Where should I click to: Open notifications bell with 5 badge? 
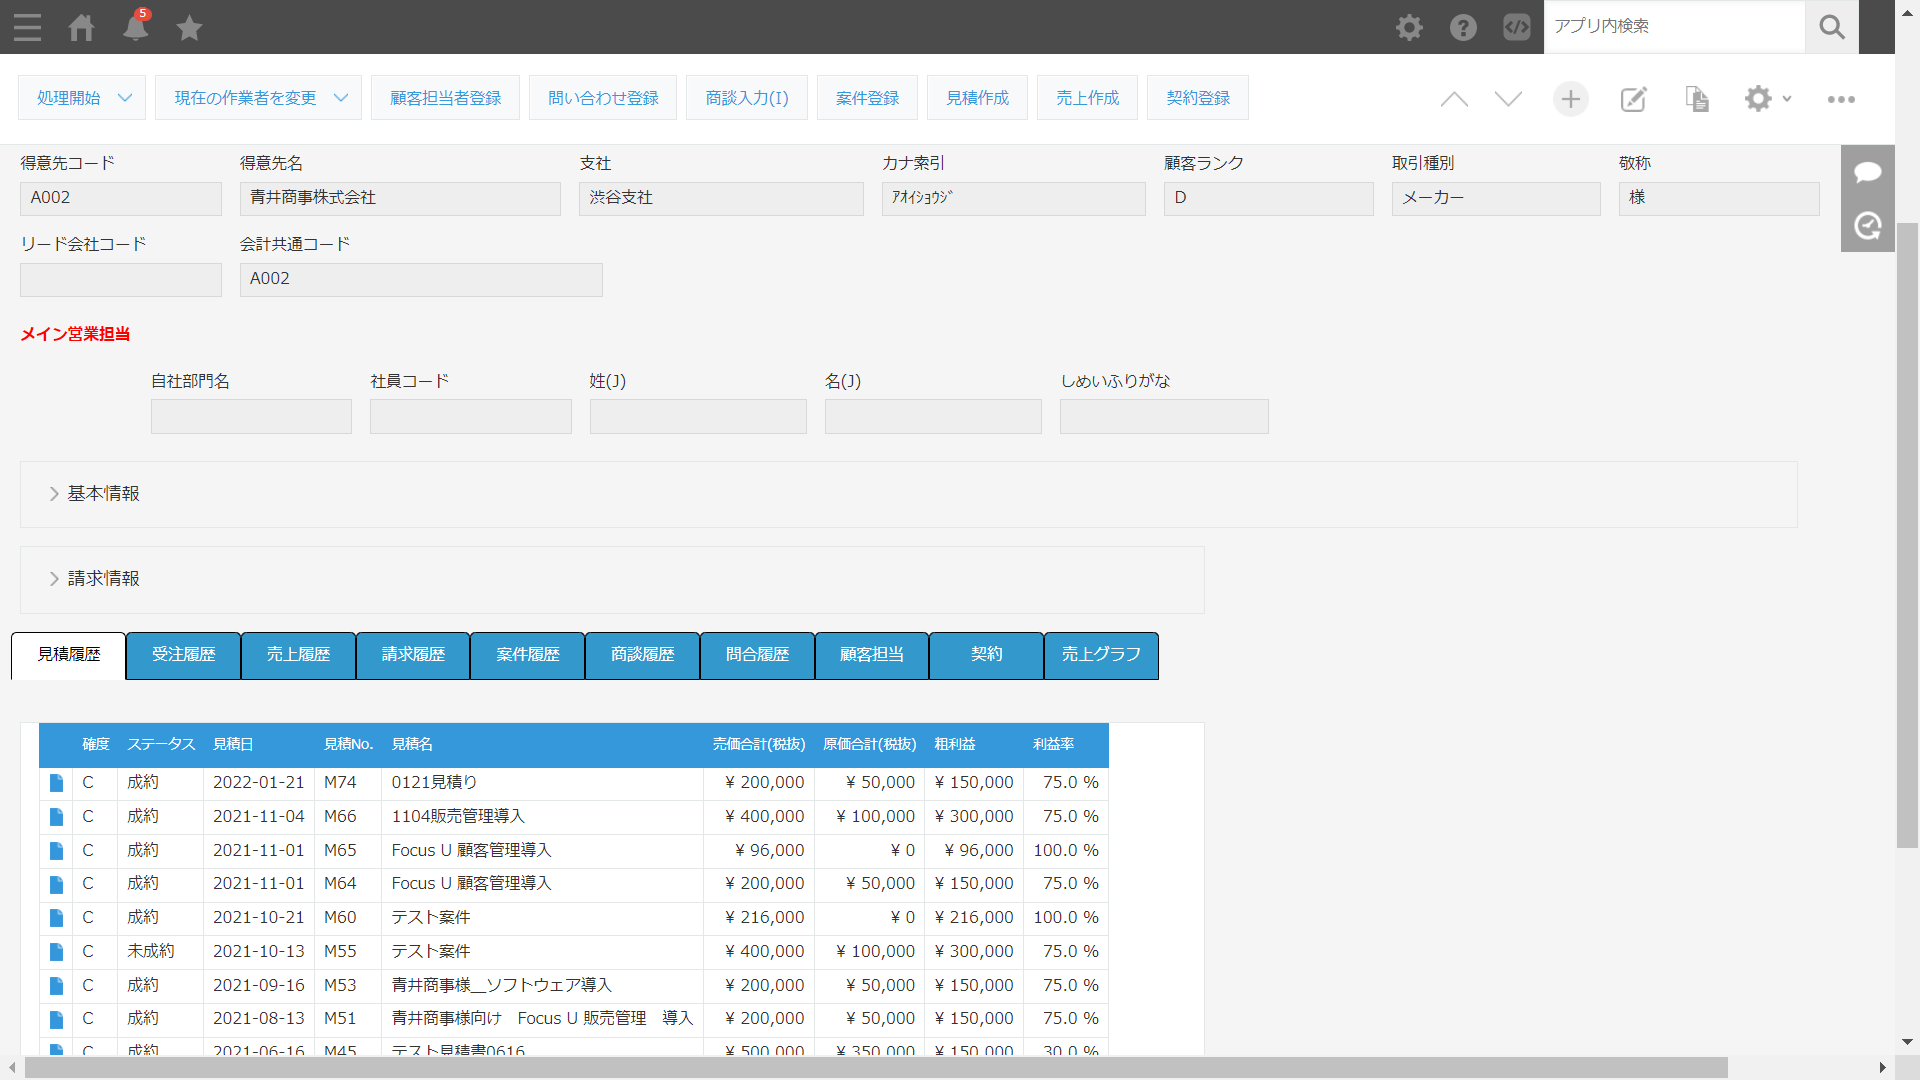(x=135, y=27)
